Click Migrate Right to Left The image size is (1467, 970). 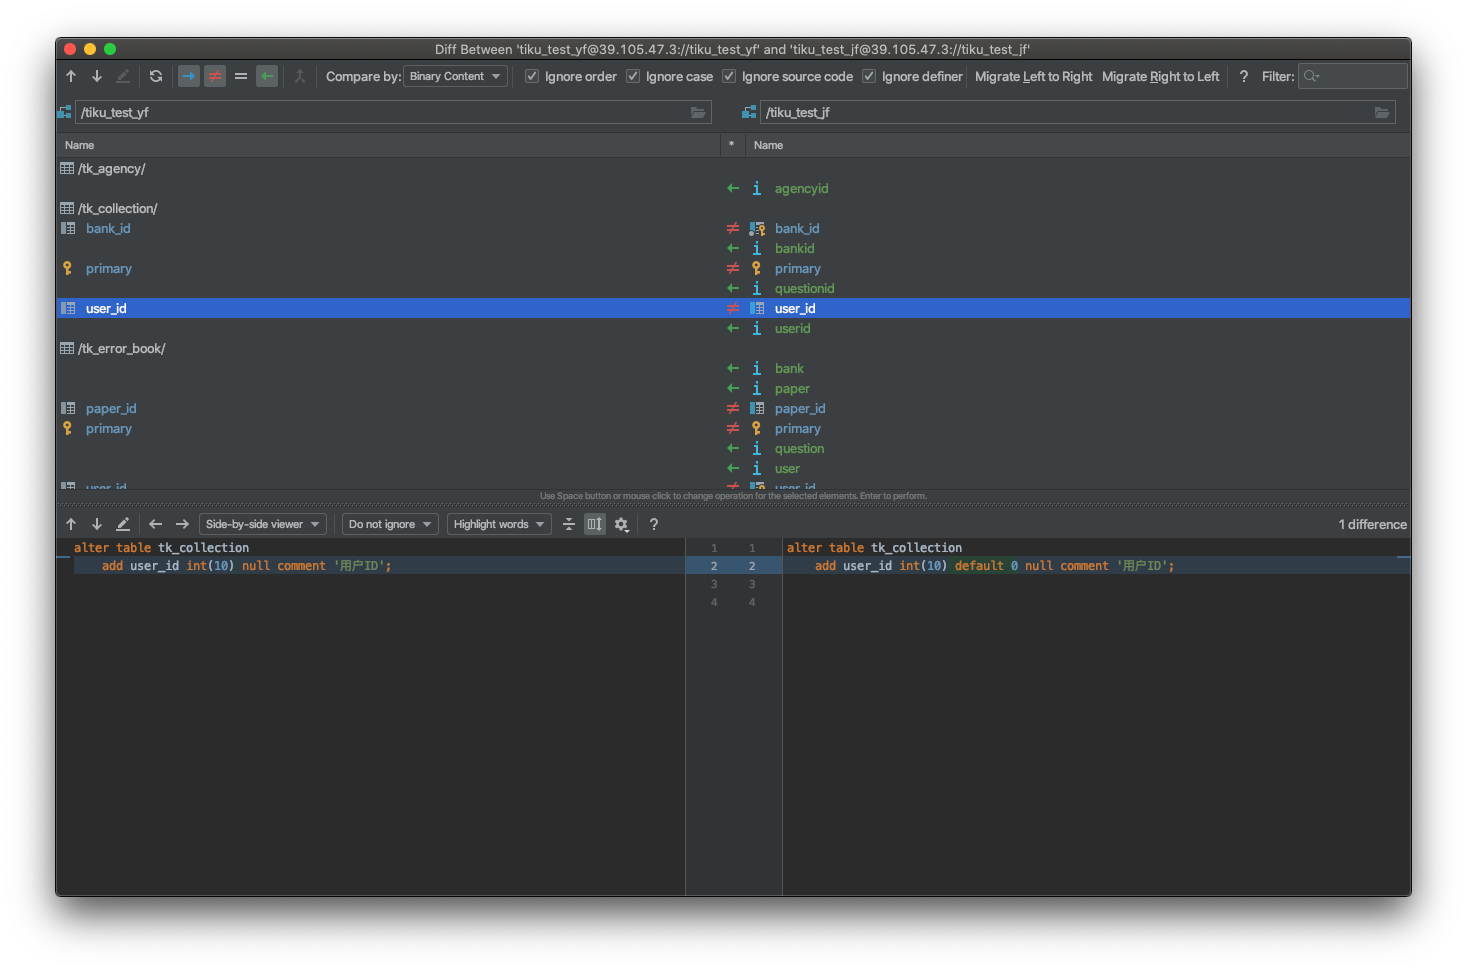[1160, 76]
